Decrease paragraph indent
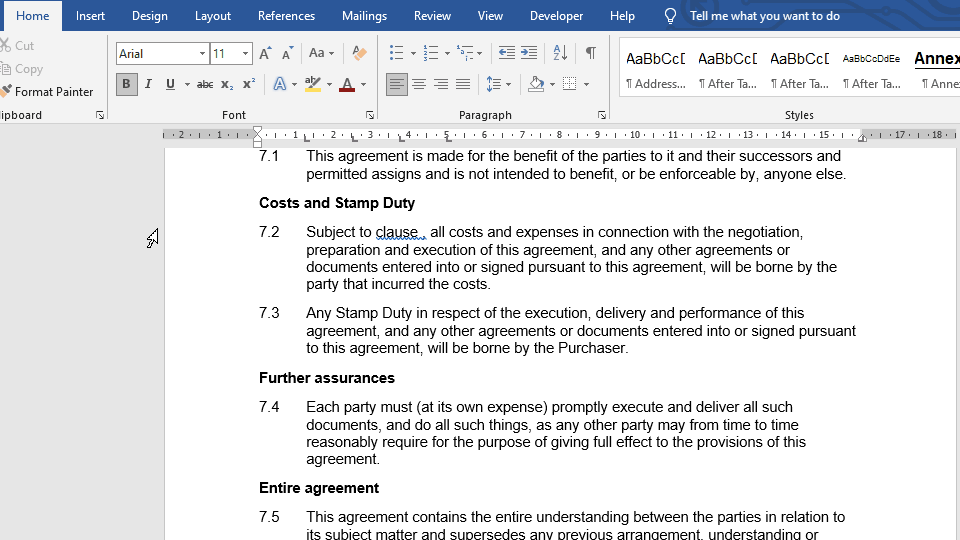The image size is (960, 540). (x=506, y=53)
